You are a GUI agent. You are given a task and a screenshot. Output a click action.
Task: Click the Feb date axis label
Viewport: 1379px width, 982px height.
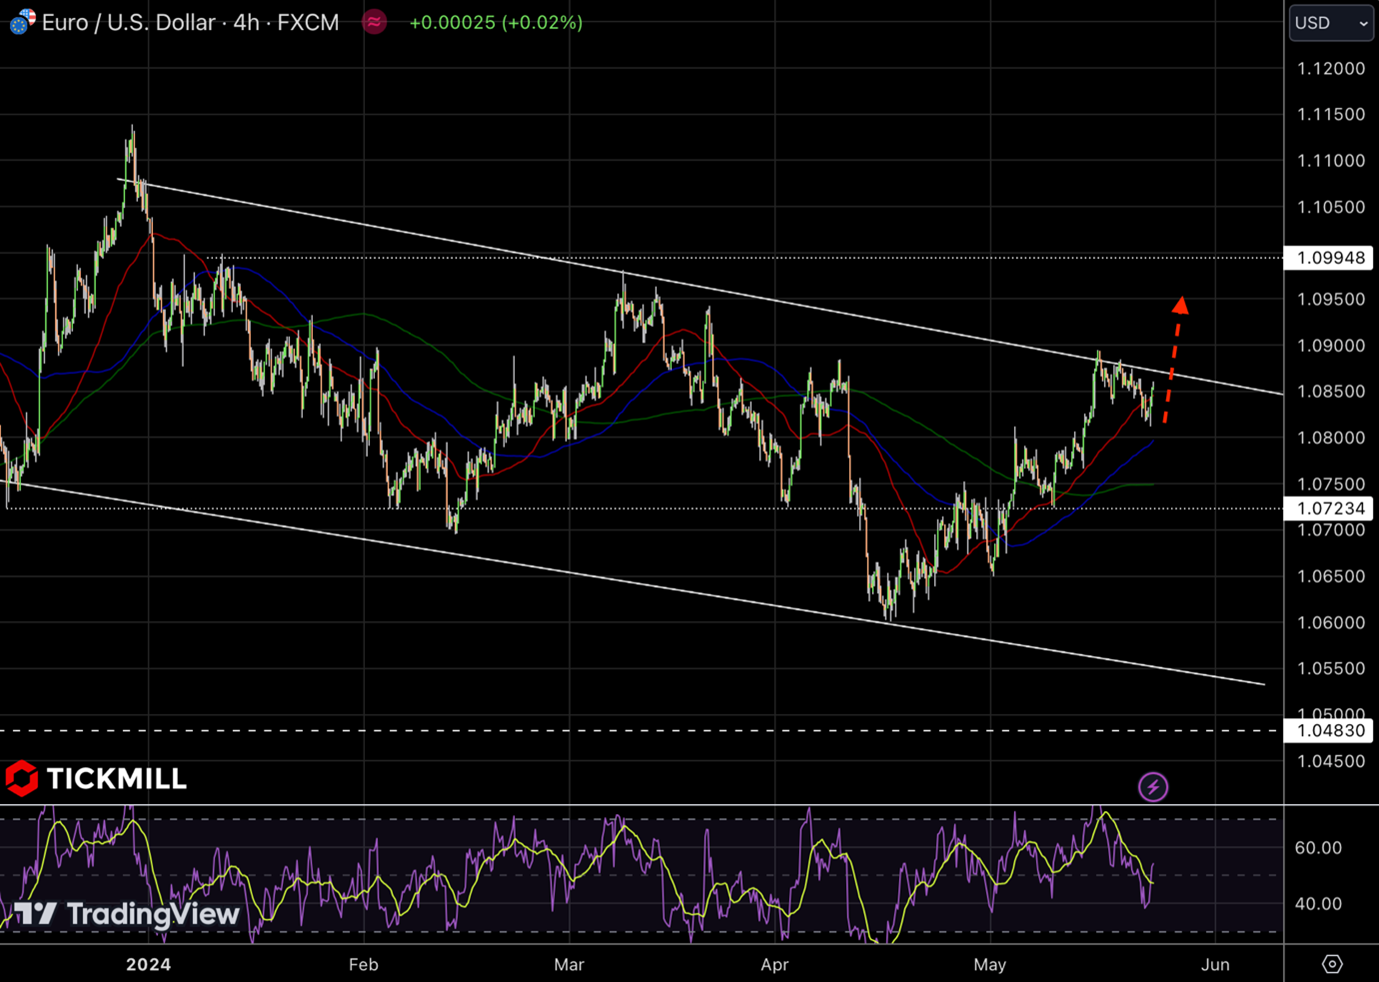tap(364, 965)
